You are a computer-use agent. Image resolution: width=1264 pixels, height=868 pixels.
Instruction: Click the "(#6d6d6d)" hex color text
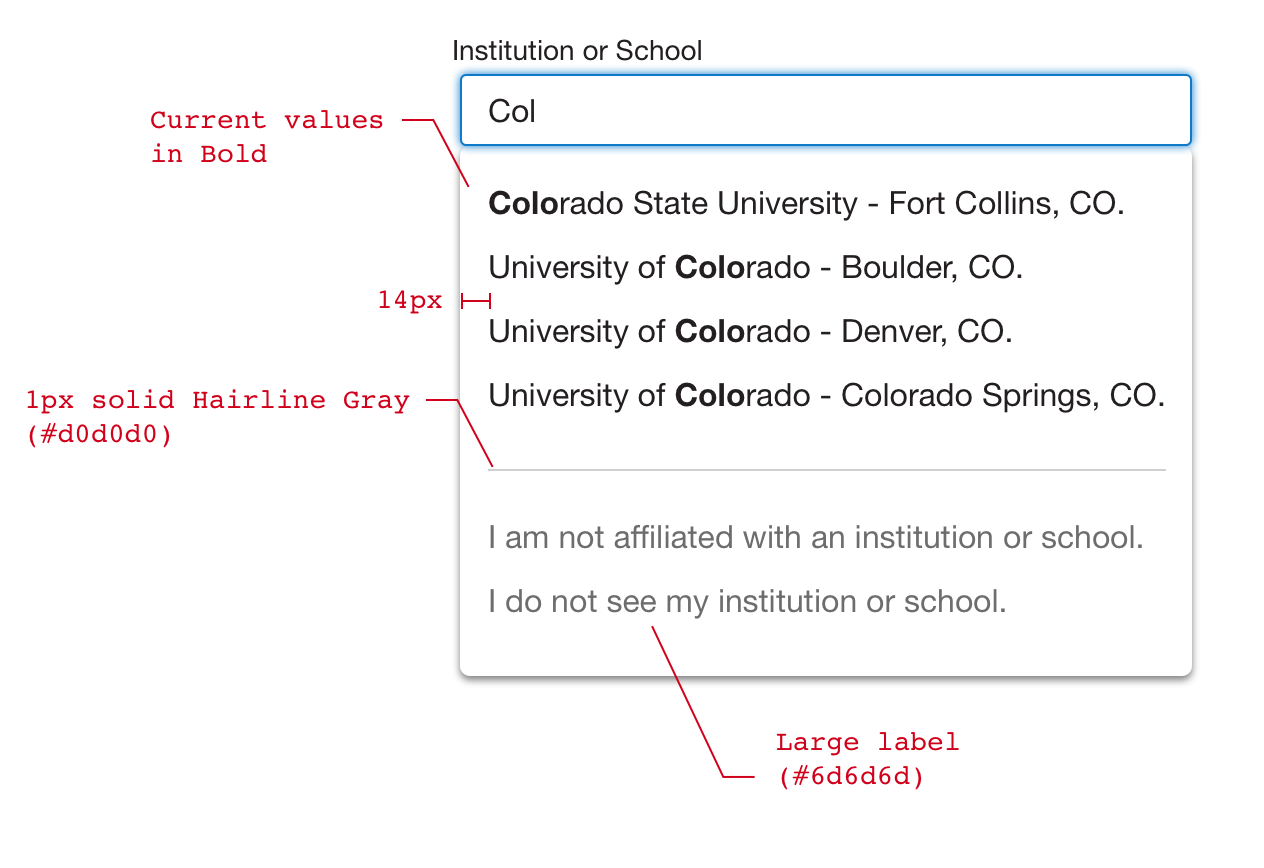click(x=850, y=777)
